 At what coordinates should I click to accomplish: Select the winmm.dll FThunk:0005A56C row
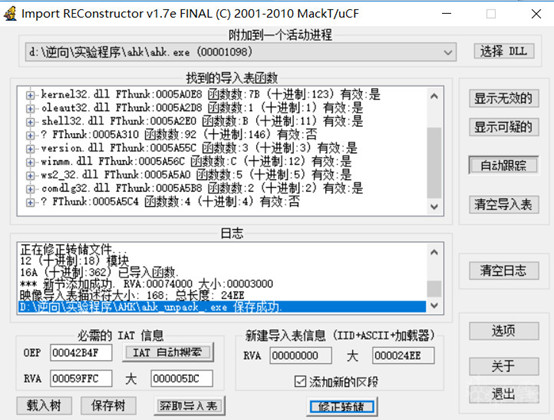point(196,162)
